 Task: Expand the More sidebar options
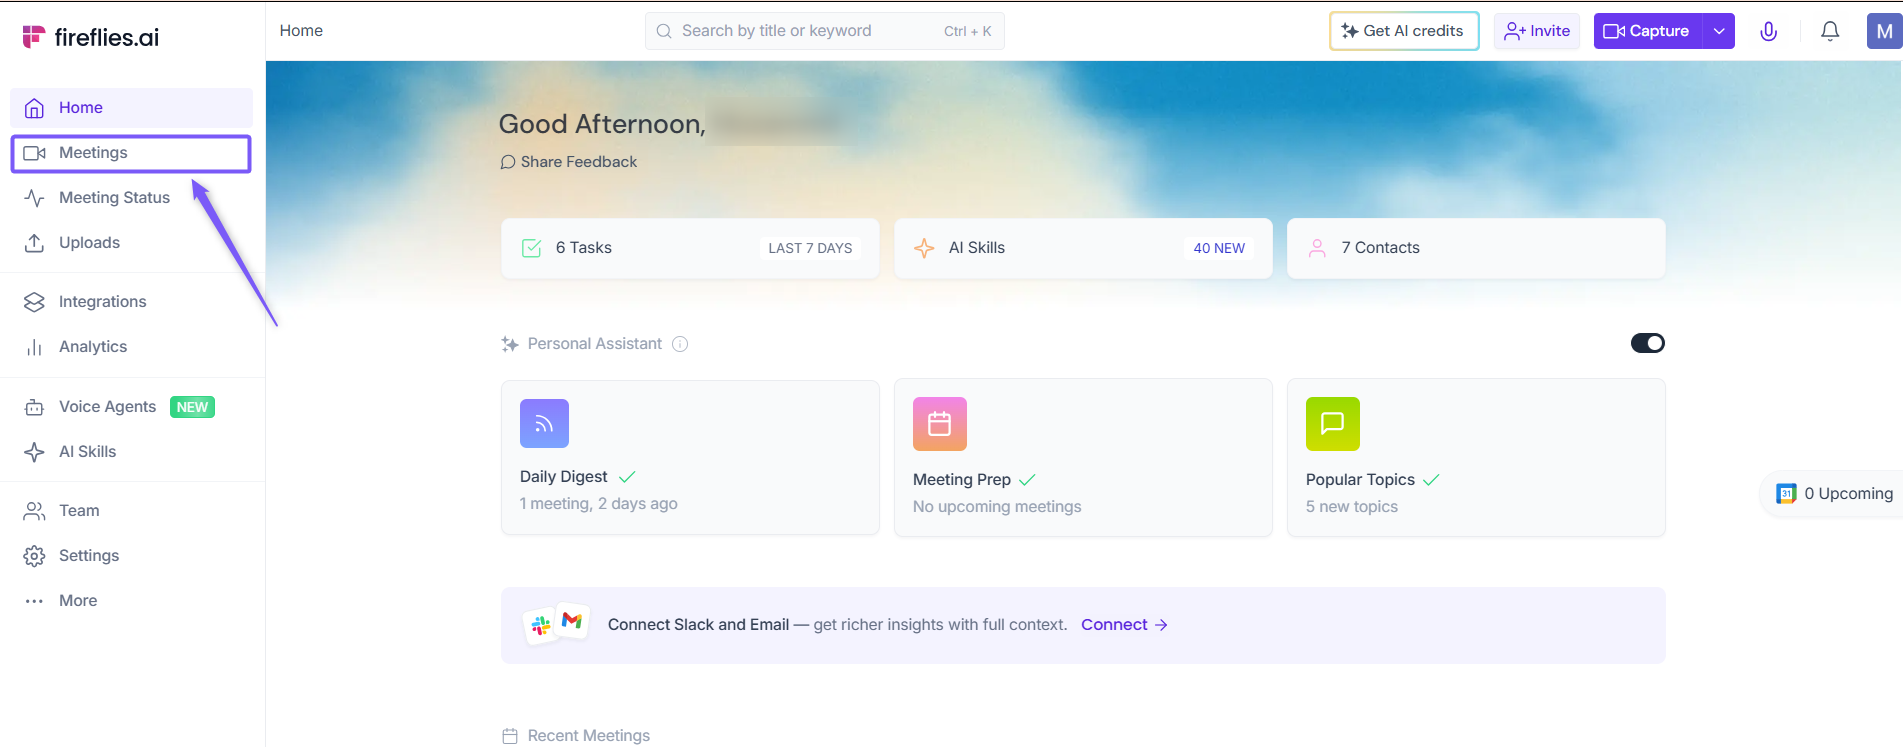131,601
